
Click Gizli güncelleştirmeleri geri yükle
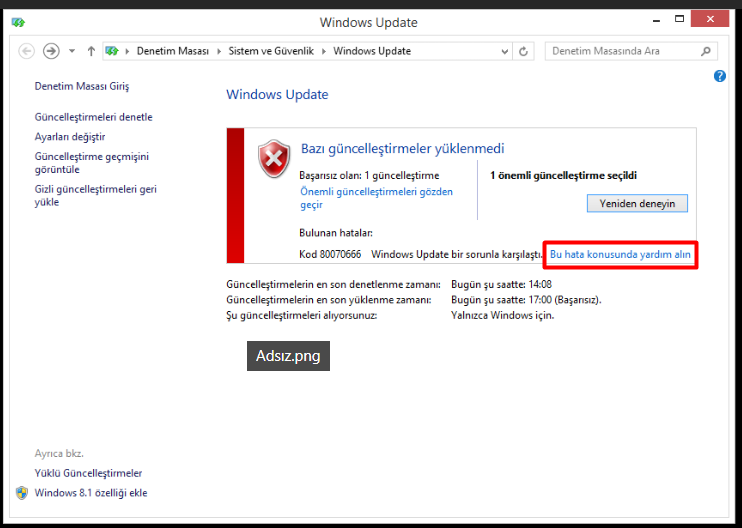[96, 195]
